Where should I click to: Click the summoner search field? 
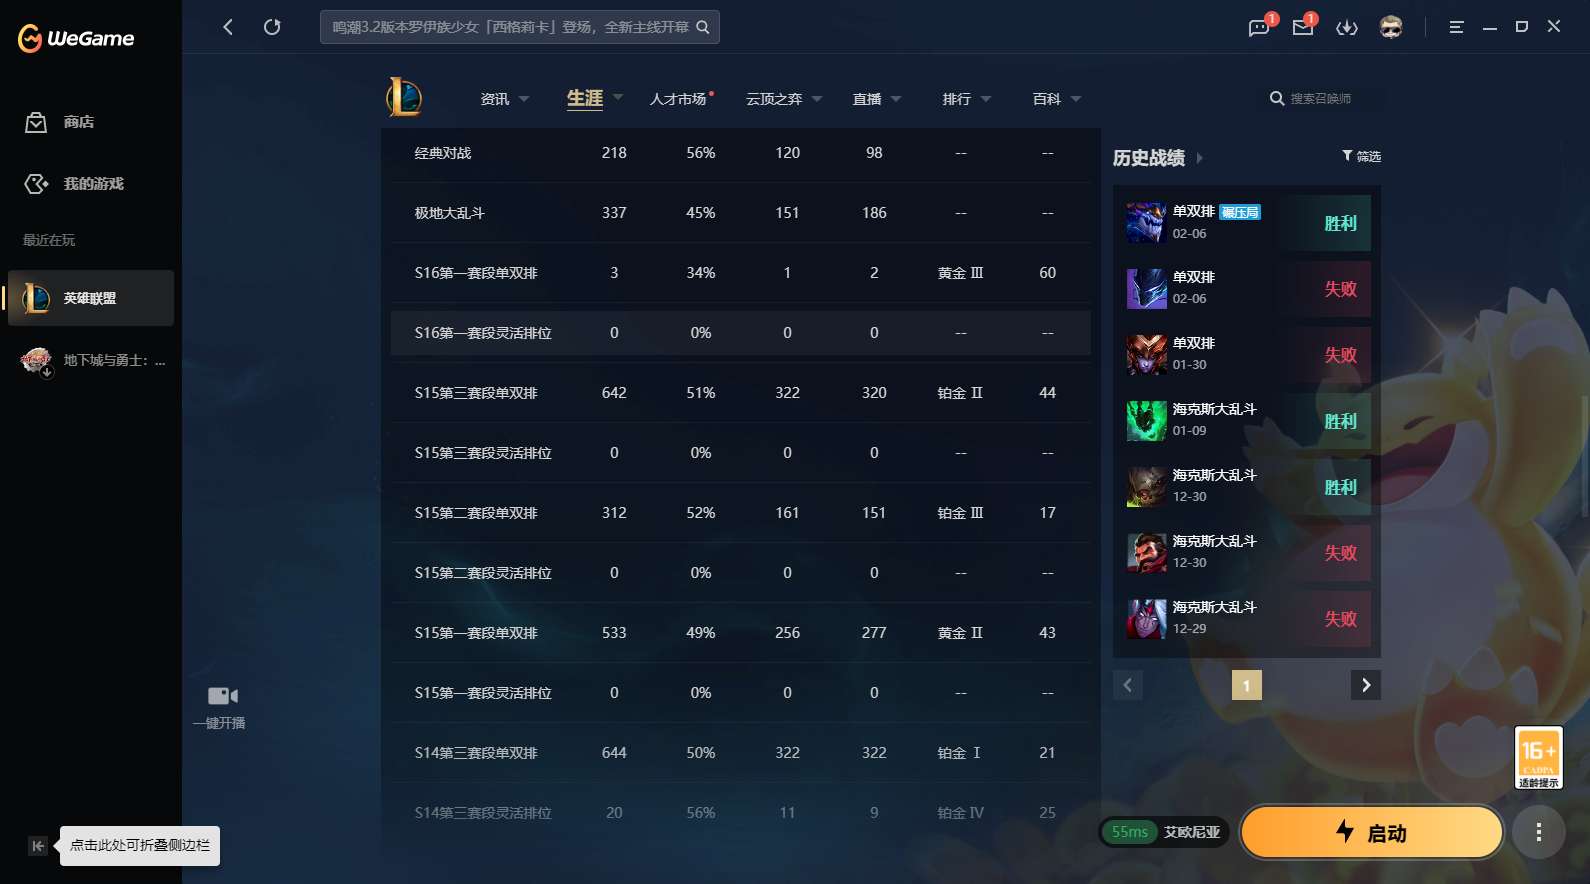pyautogui.click(x=1320, y=99)
